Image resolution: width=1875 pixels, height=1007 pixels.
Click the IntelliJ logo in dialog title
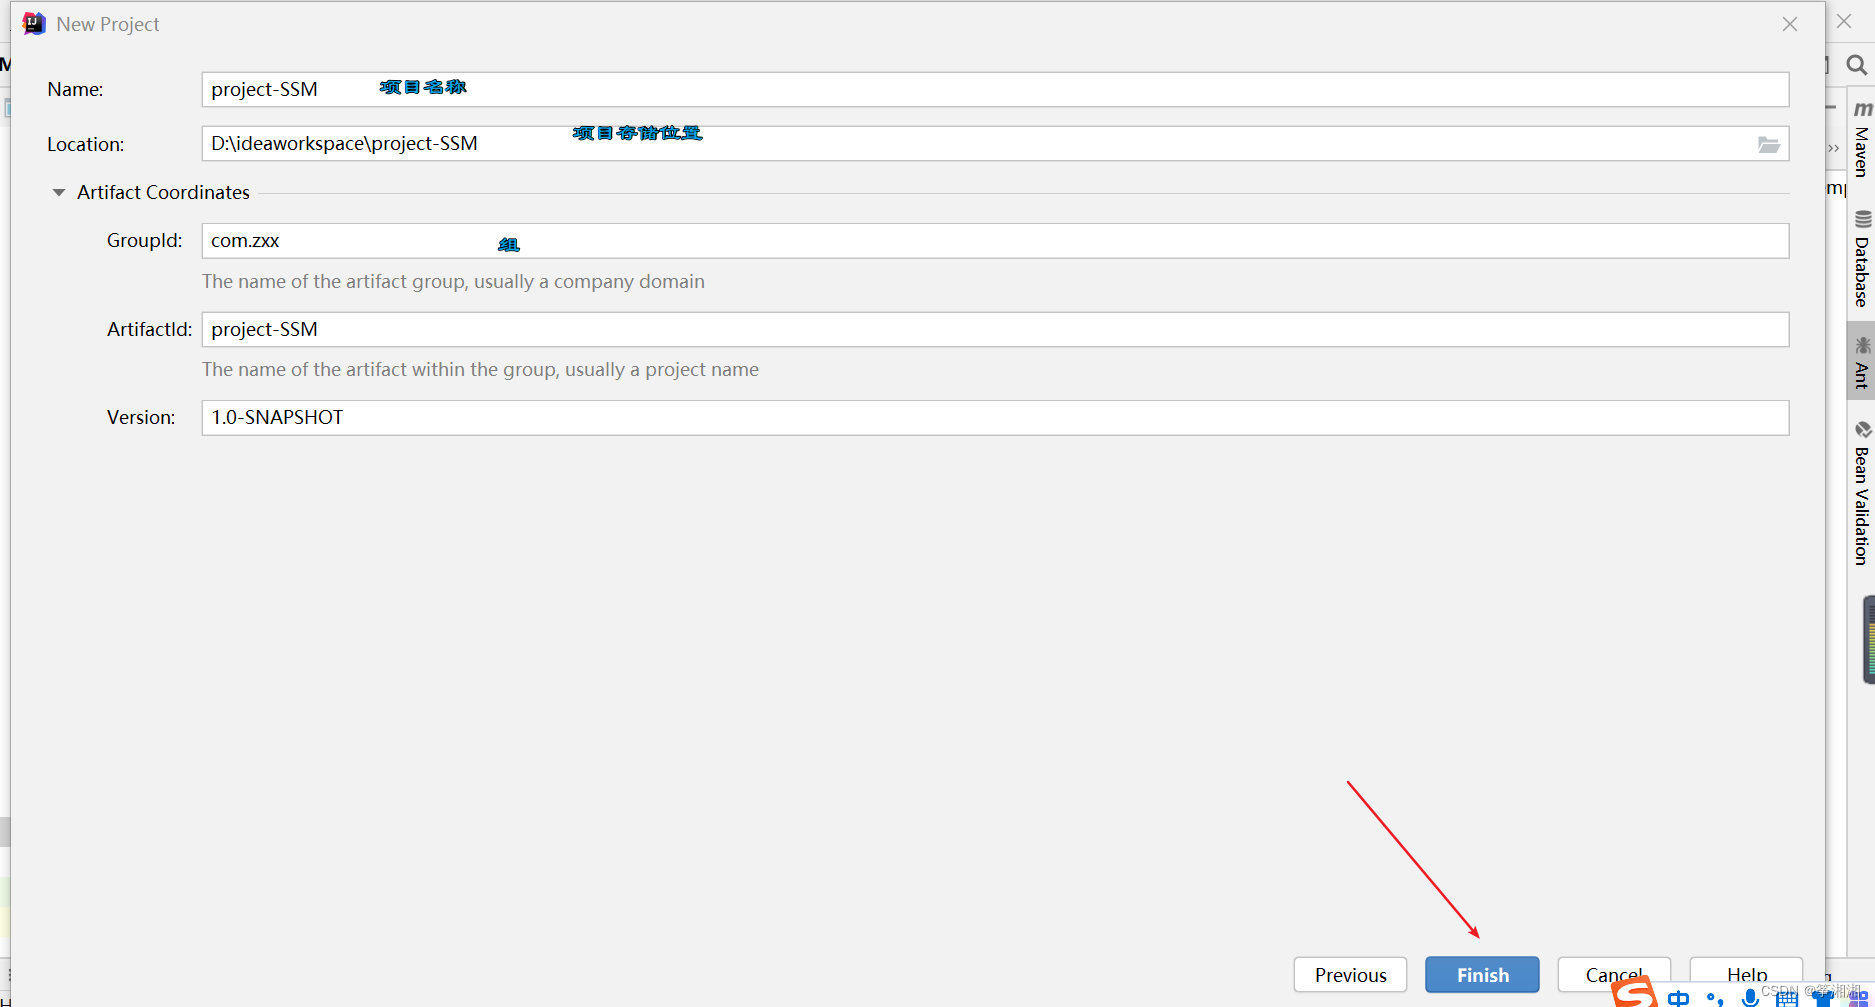tap(34, 24)
